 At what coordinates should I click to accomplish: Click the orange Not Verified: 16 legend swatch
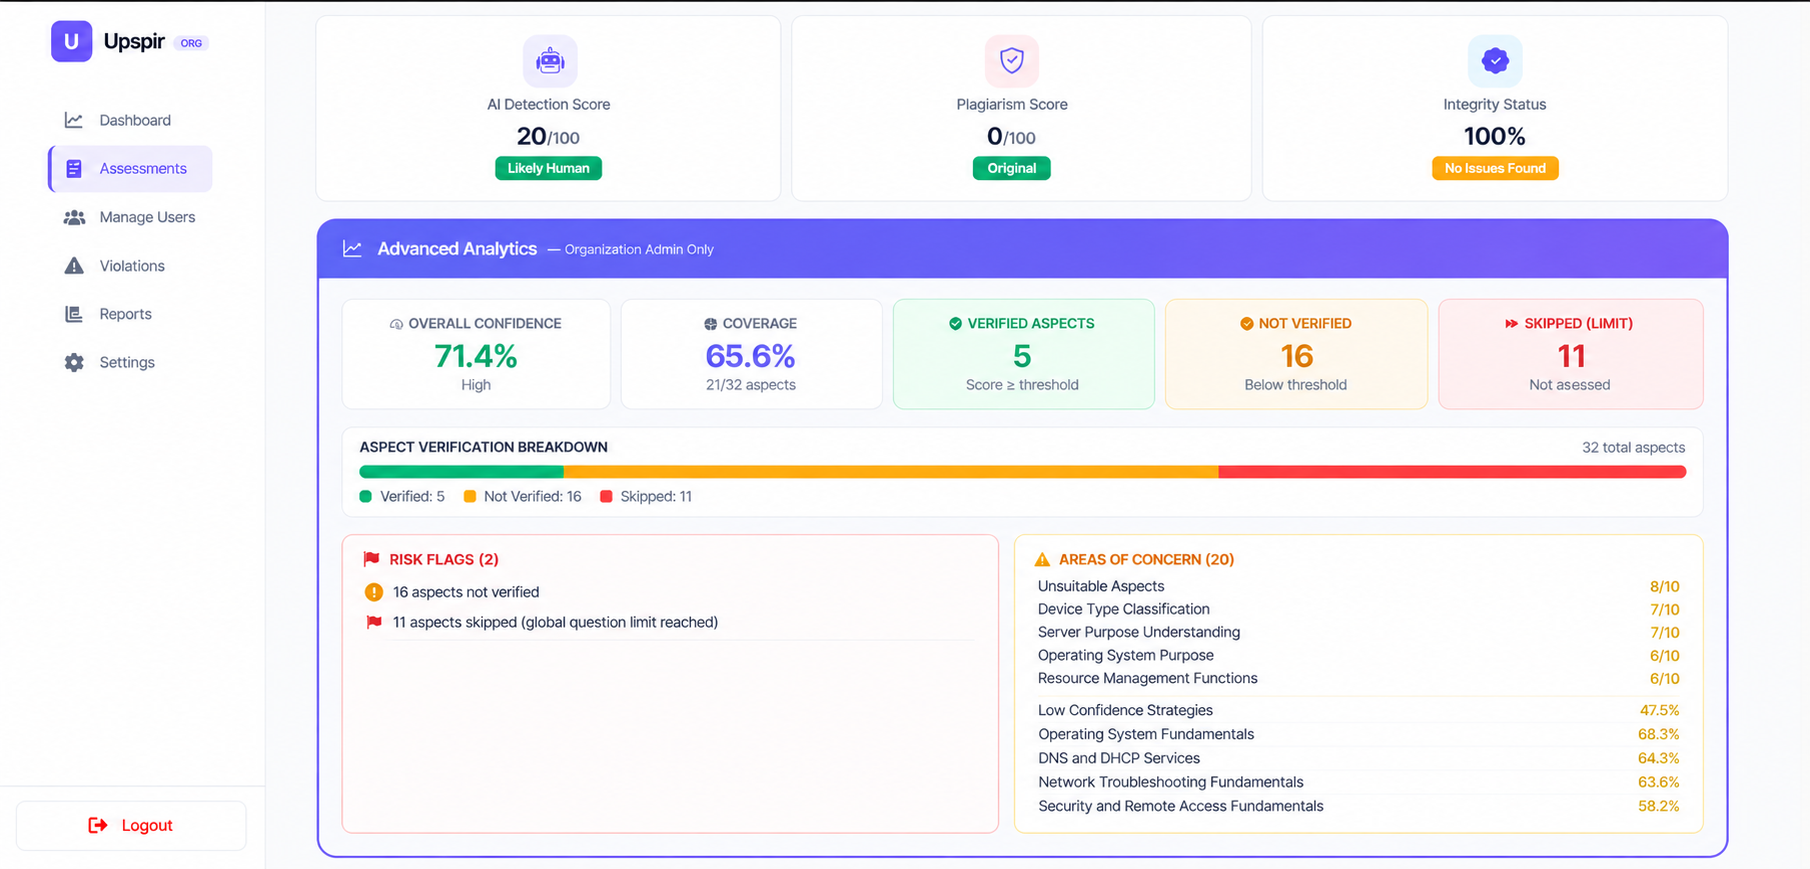click(x=470, y=496)
